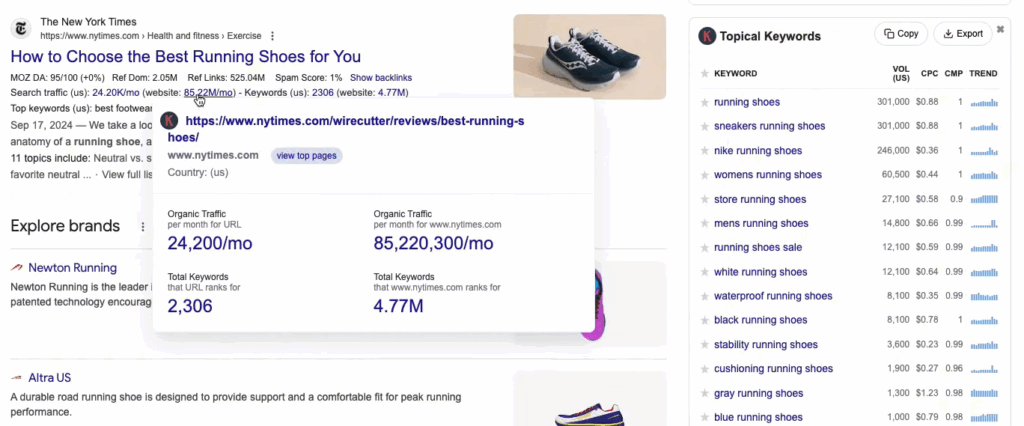Viewport: 1024px width, 426px height.
Task: Close the Topical Keywords panel
Action: point(1000,29)
